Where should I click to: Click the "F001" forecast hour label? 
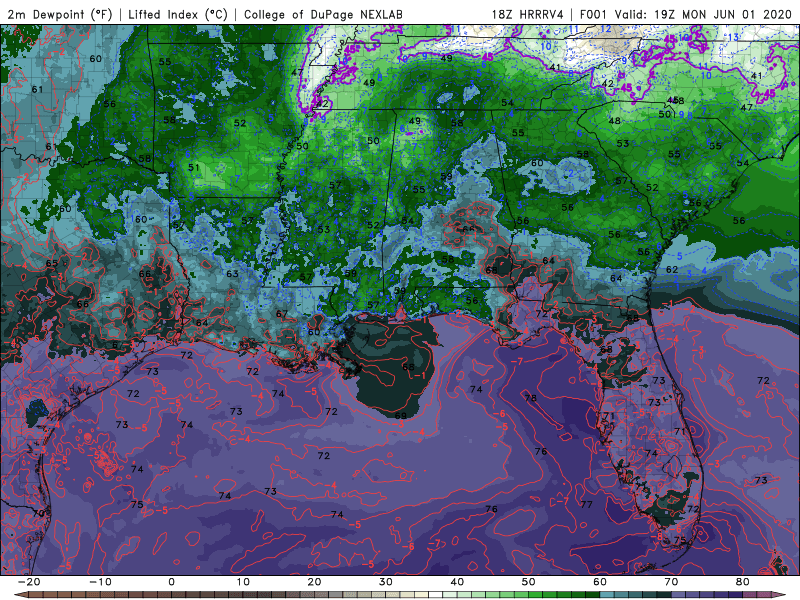click(594, 14)
